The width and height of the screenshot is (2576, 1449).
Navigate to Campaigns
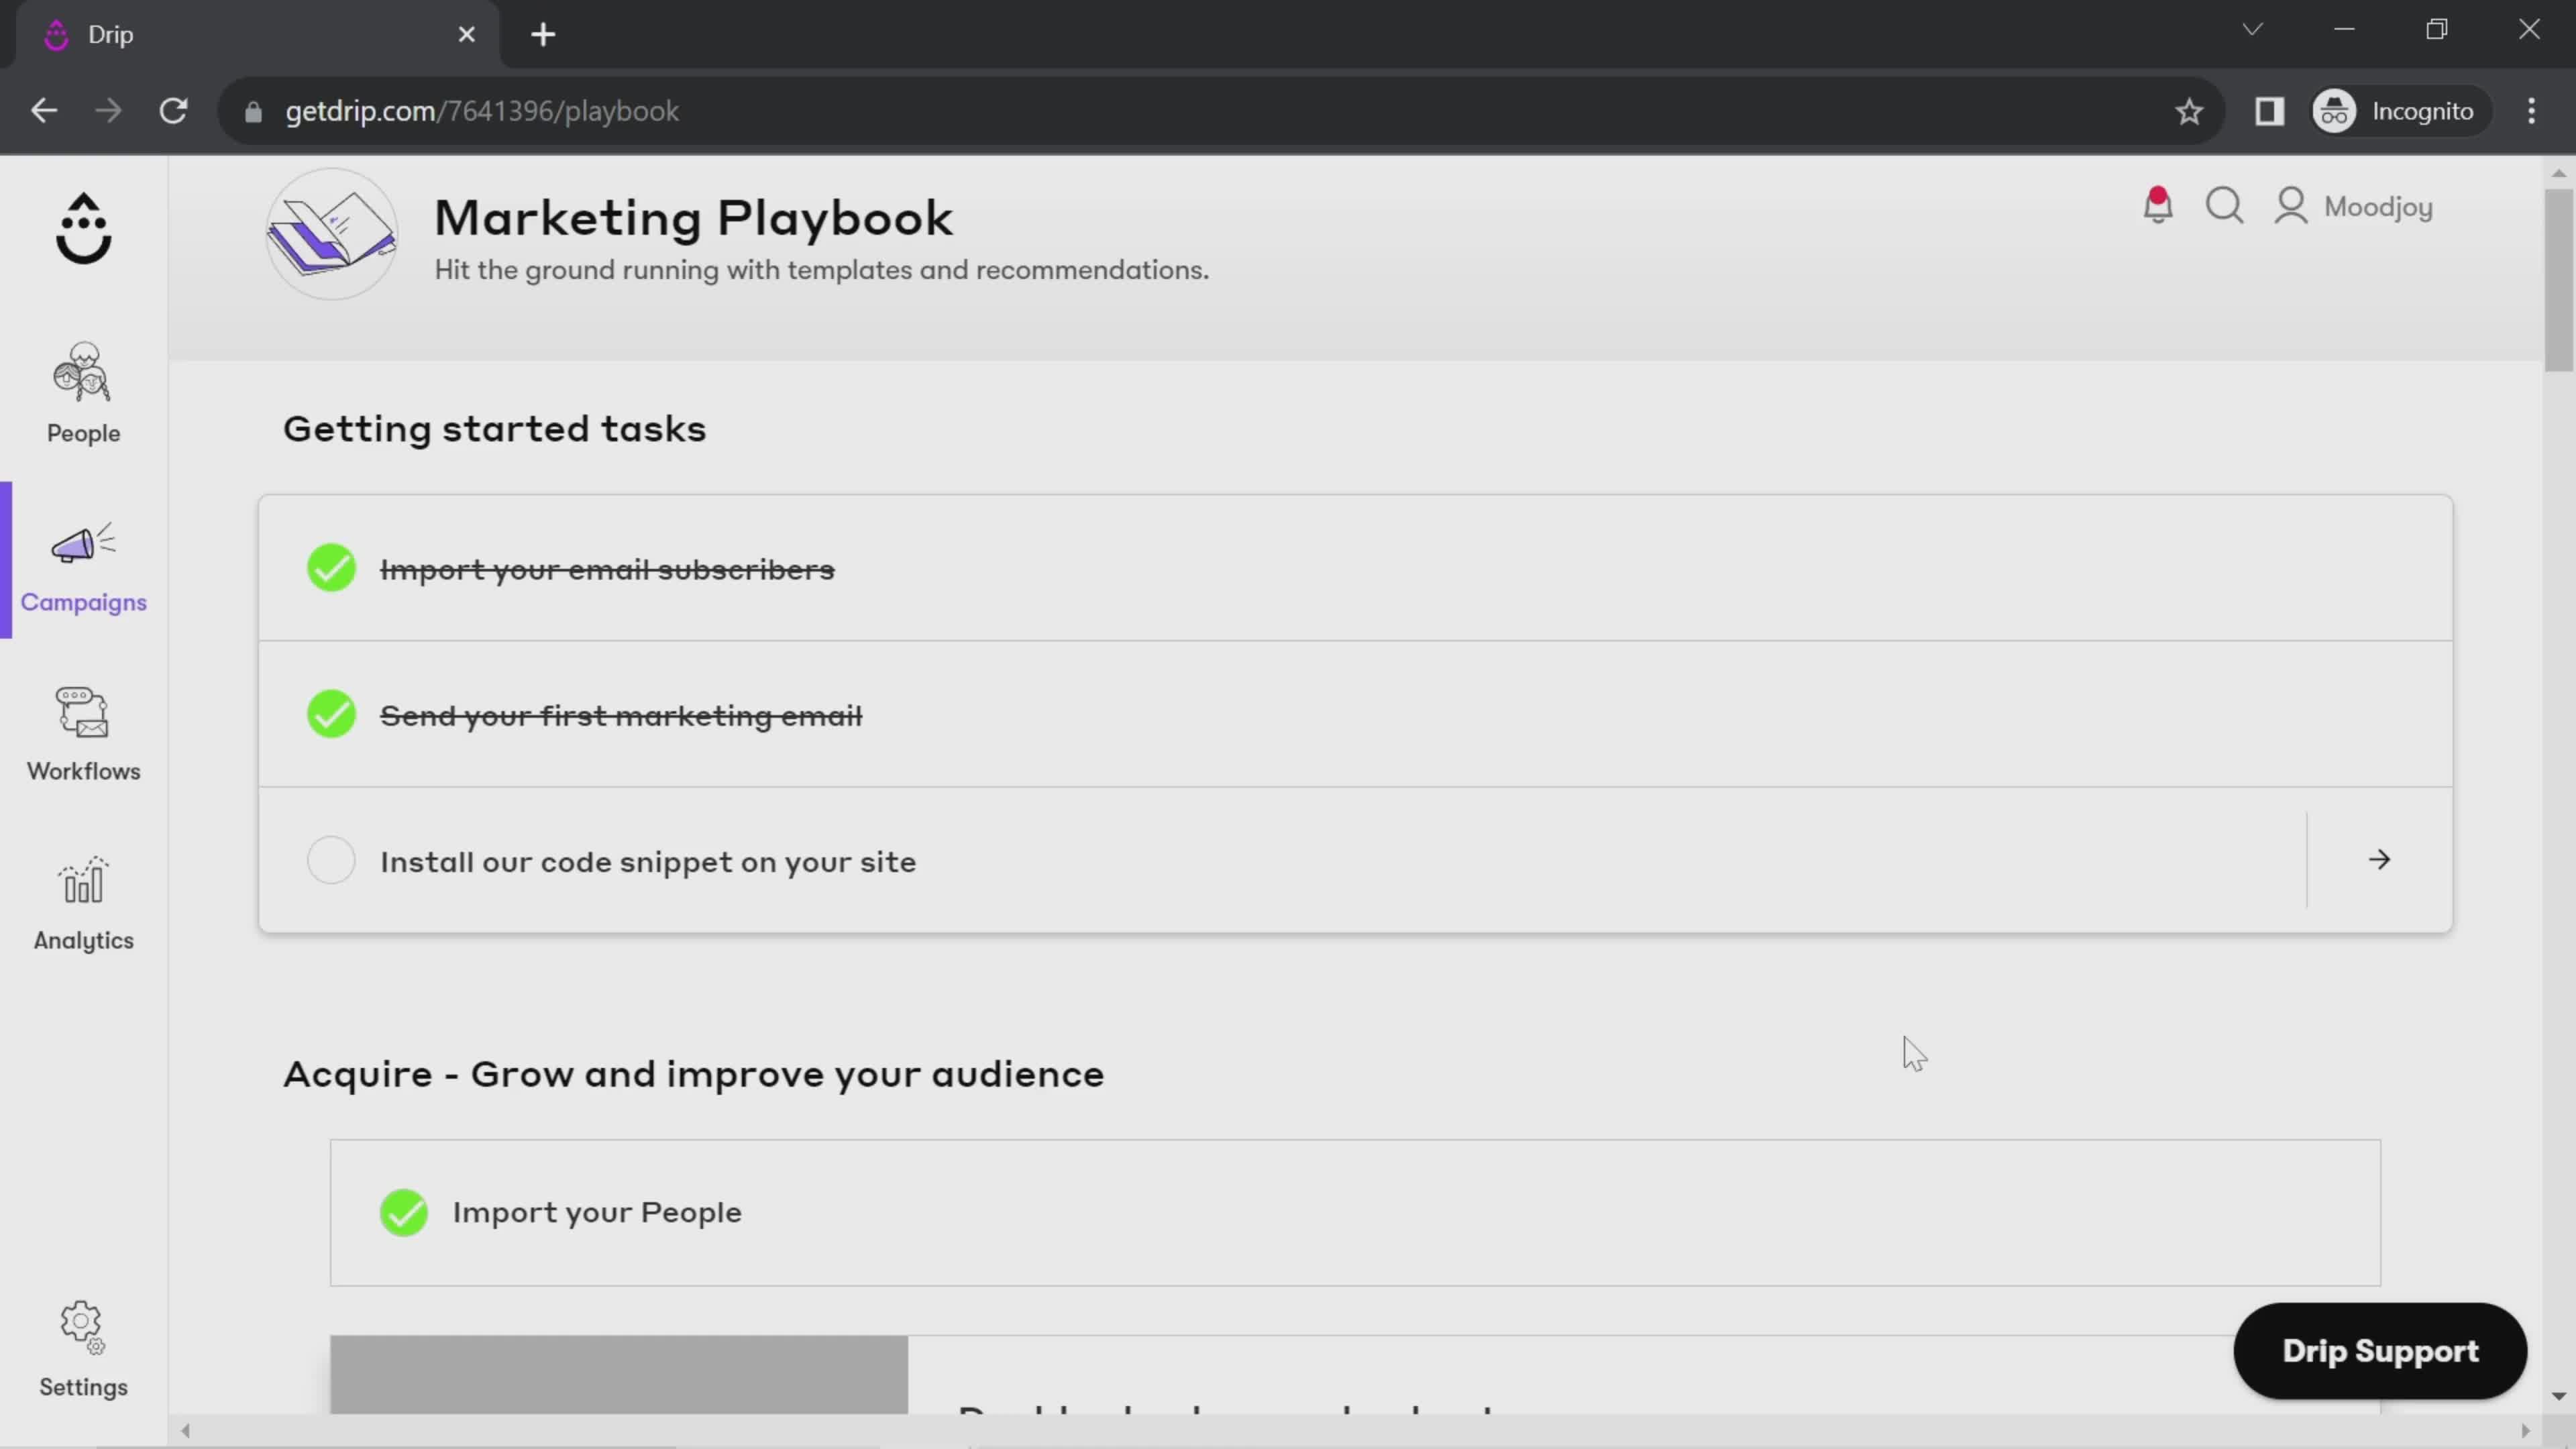point(83,563)
